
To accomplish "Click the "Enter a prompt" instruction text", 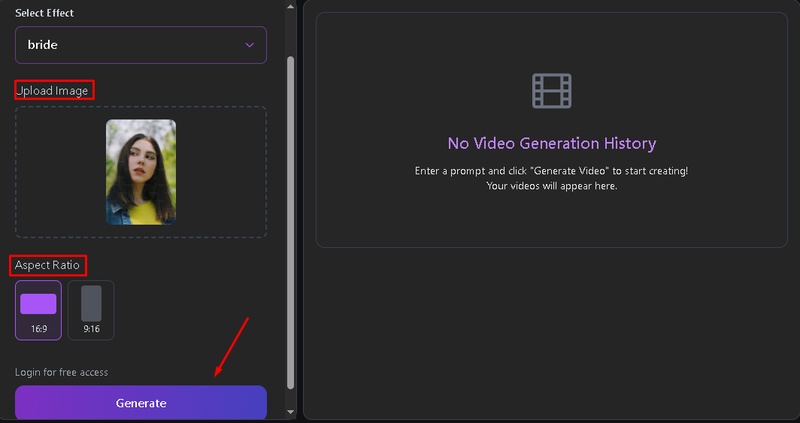I will pos(551,171).
